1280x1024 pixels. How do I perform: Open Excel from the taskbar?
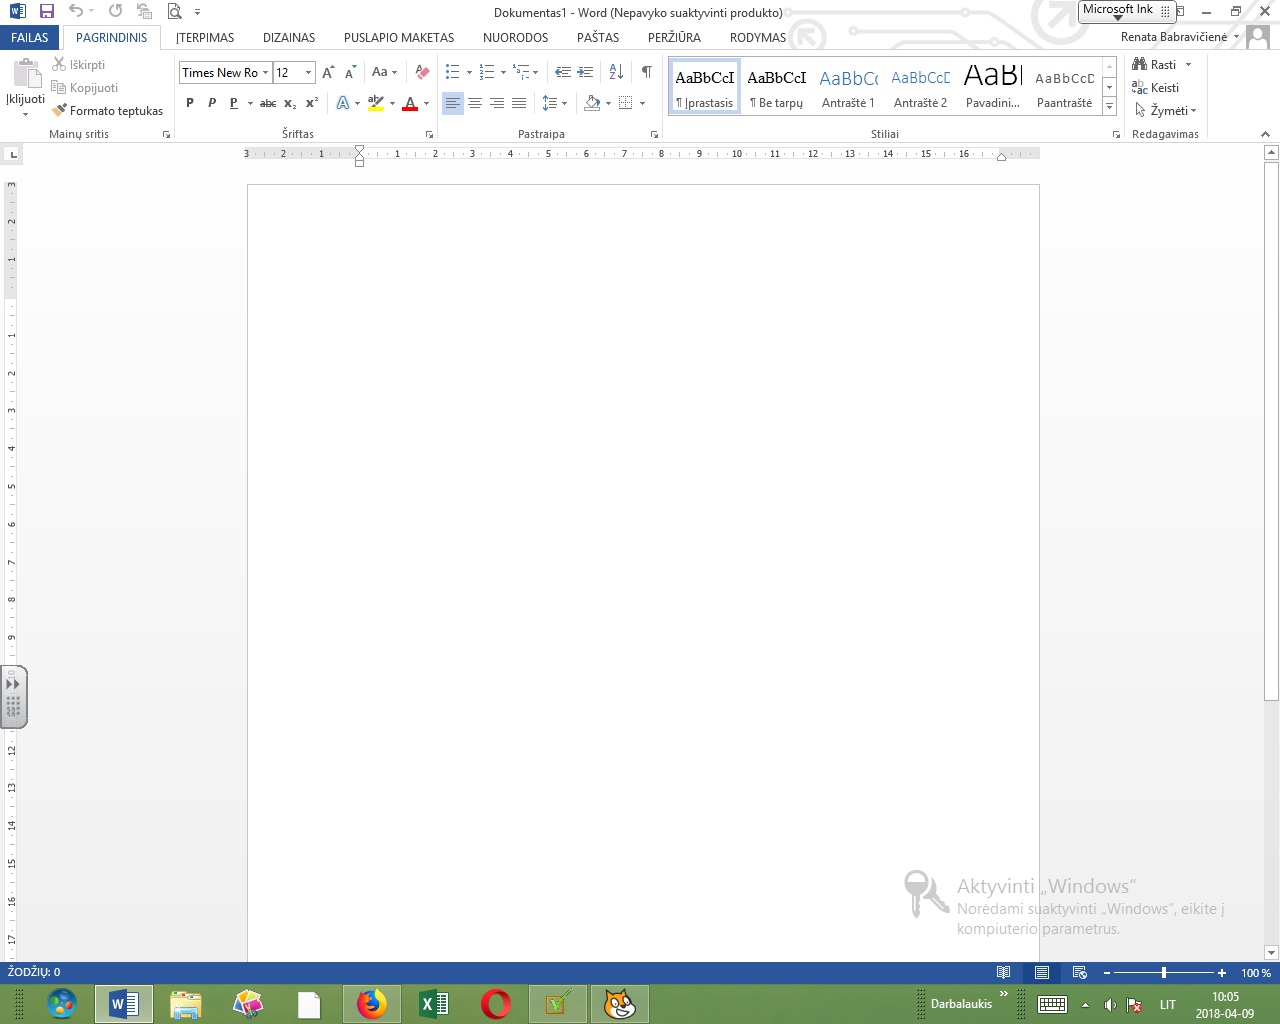pos(433,1004)
